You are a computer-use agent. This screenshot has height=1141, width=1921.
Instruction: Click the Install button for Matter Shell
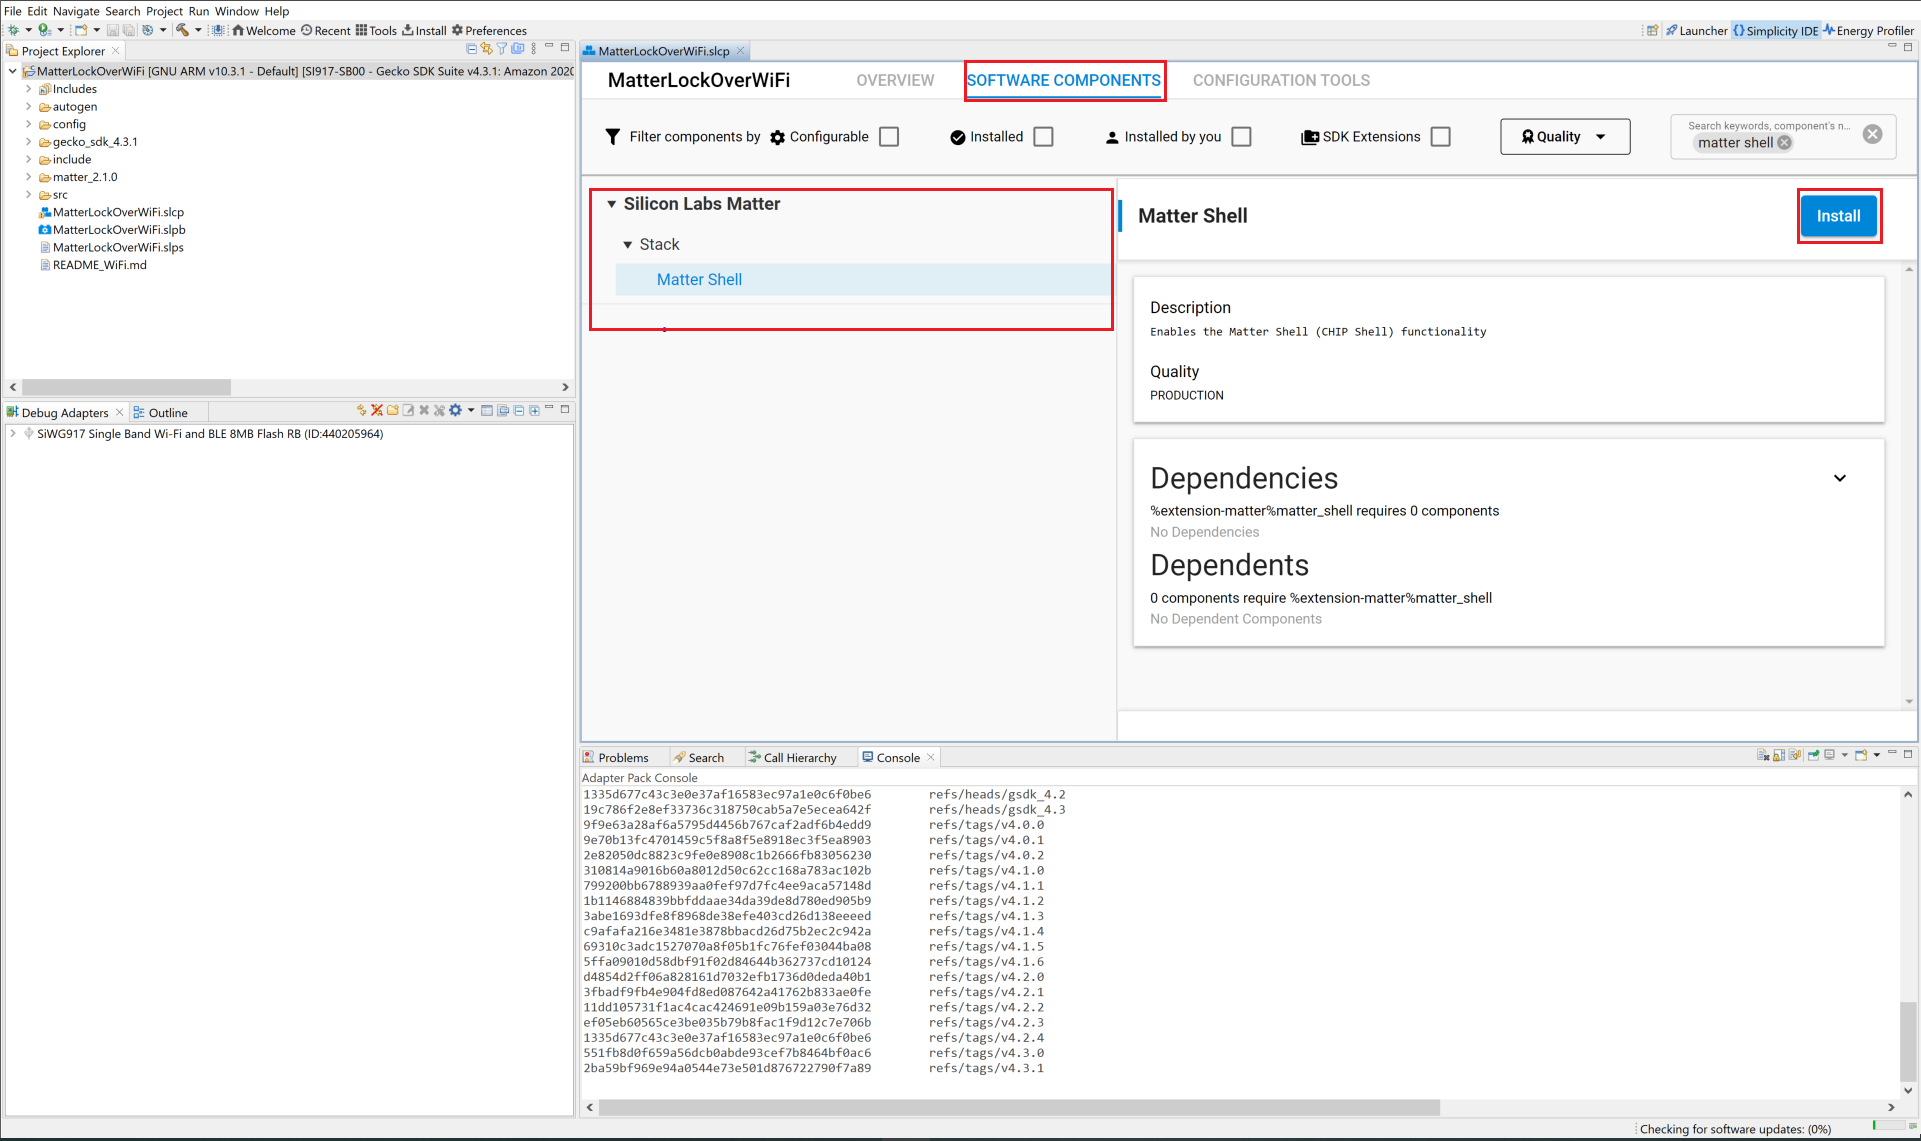tap(1838, 216)
